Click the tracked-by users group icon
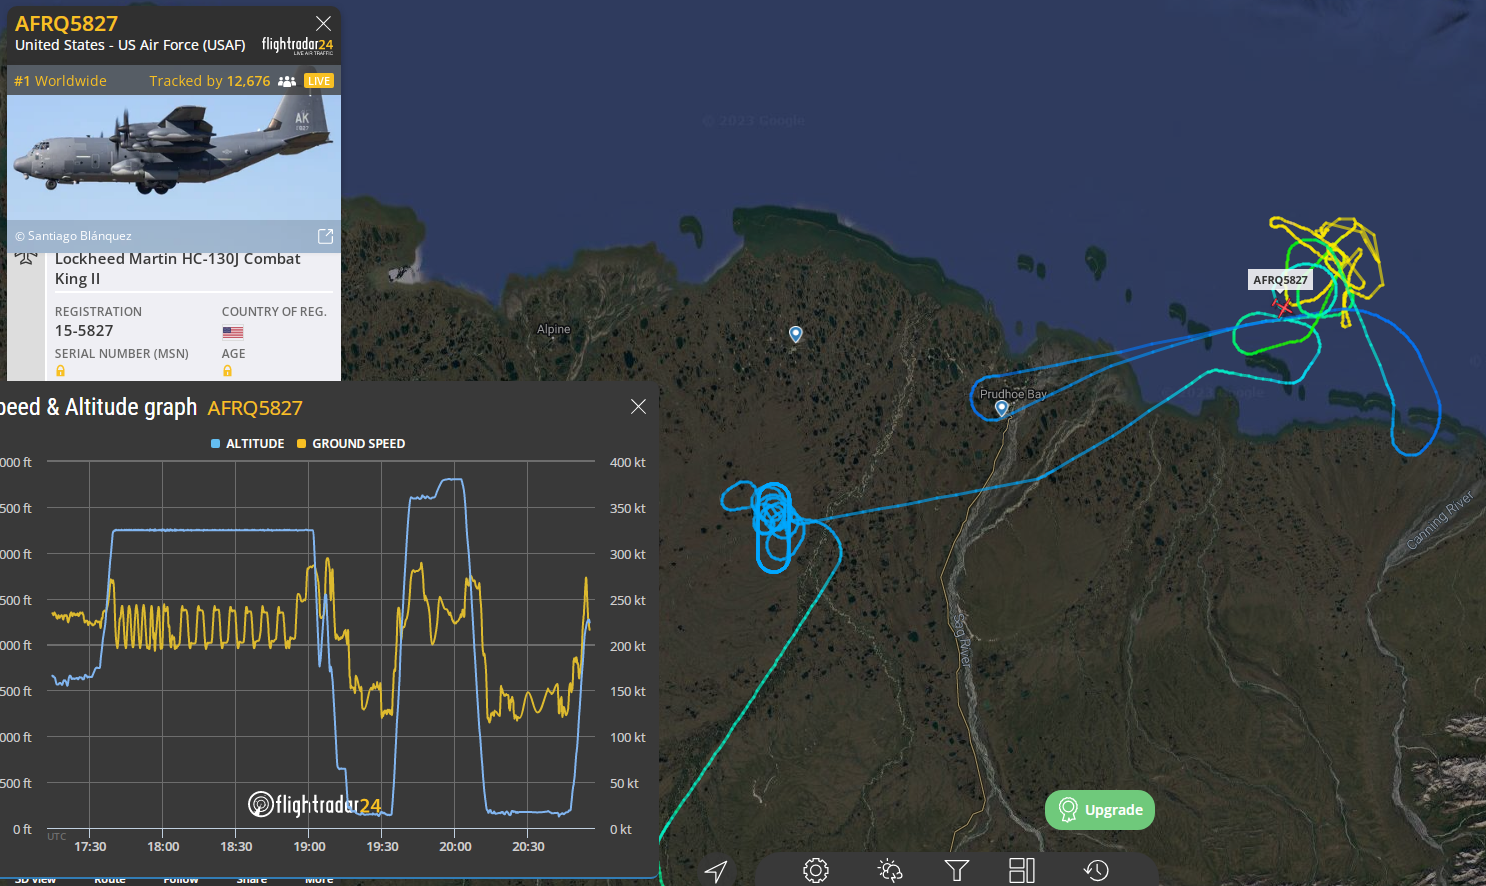The image size is (1486, 886). tap(287, 81)
